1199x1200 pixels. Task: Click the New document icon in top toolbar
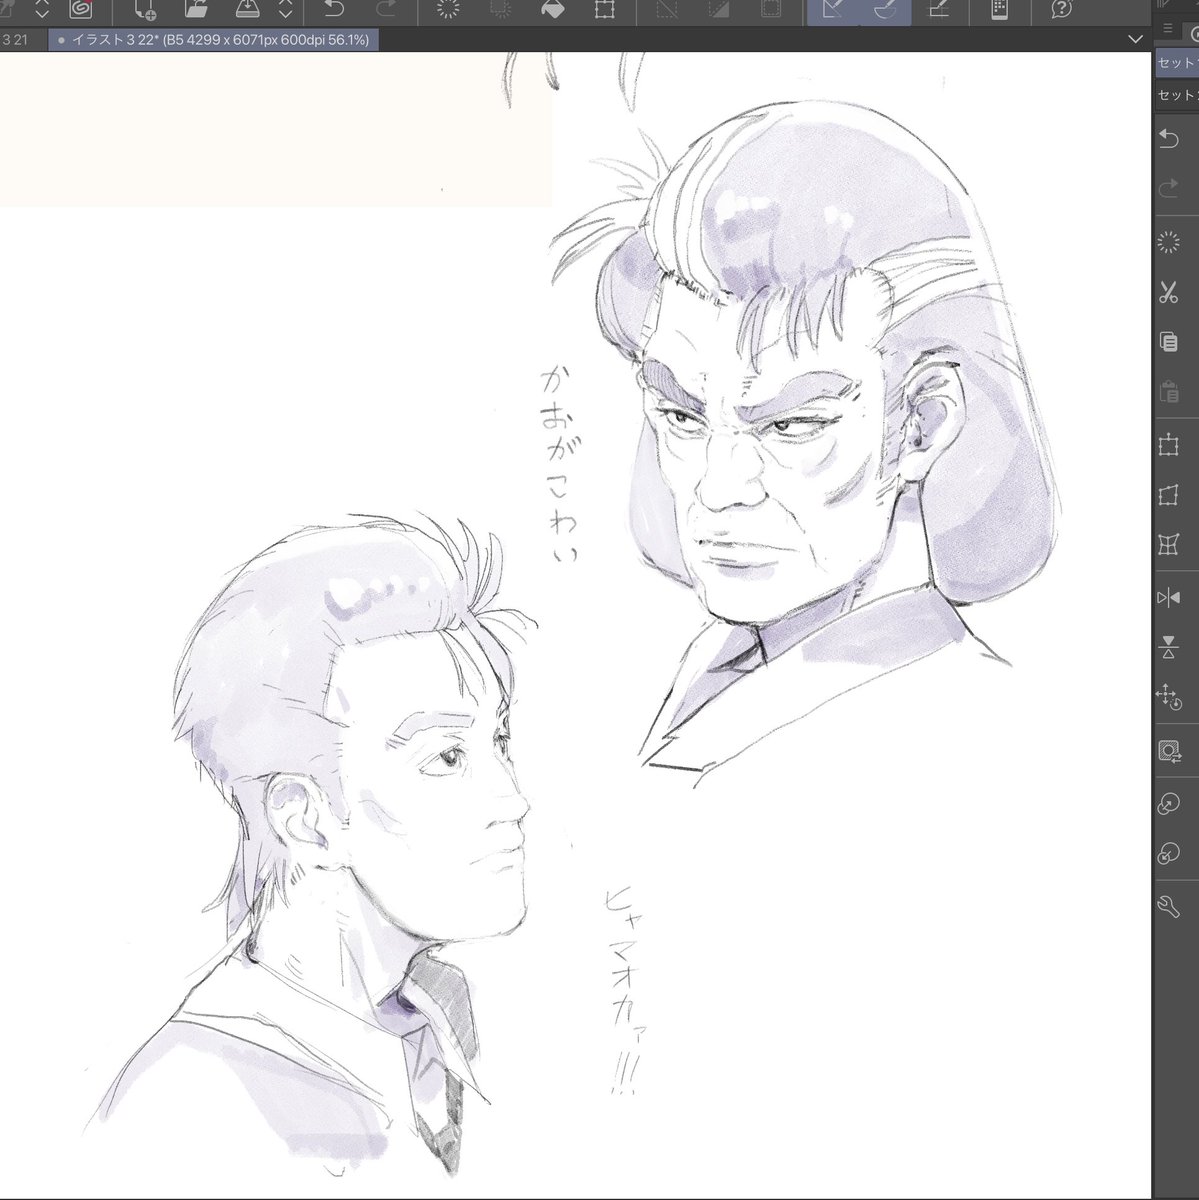[143, 10]
